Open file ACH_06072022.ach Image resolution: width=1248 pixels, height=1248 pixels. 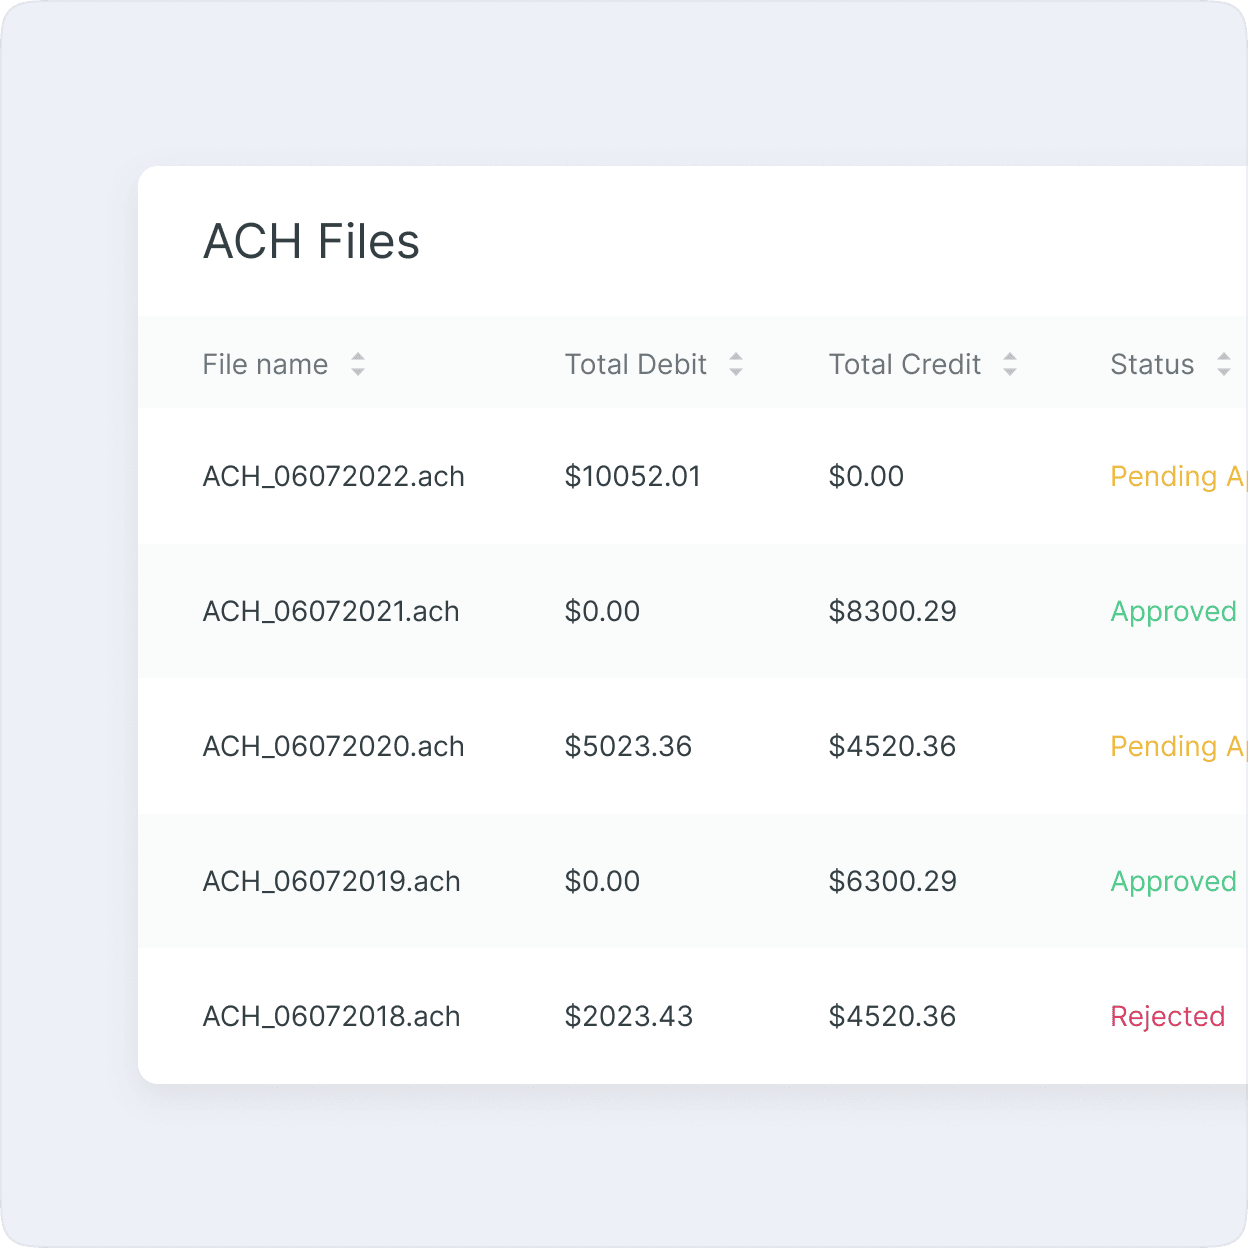pyautogui.click(x=333, y=476)
